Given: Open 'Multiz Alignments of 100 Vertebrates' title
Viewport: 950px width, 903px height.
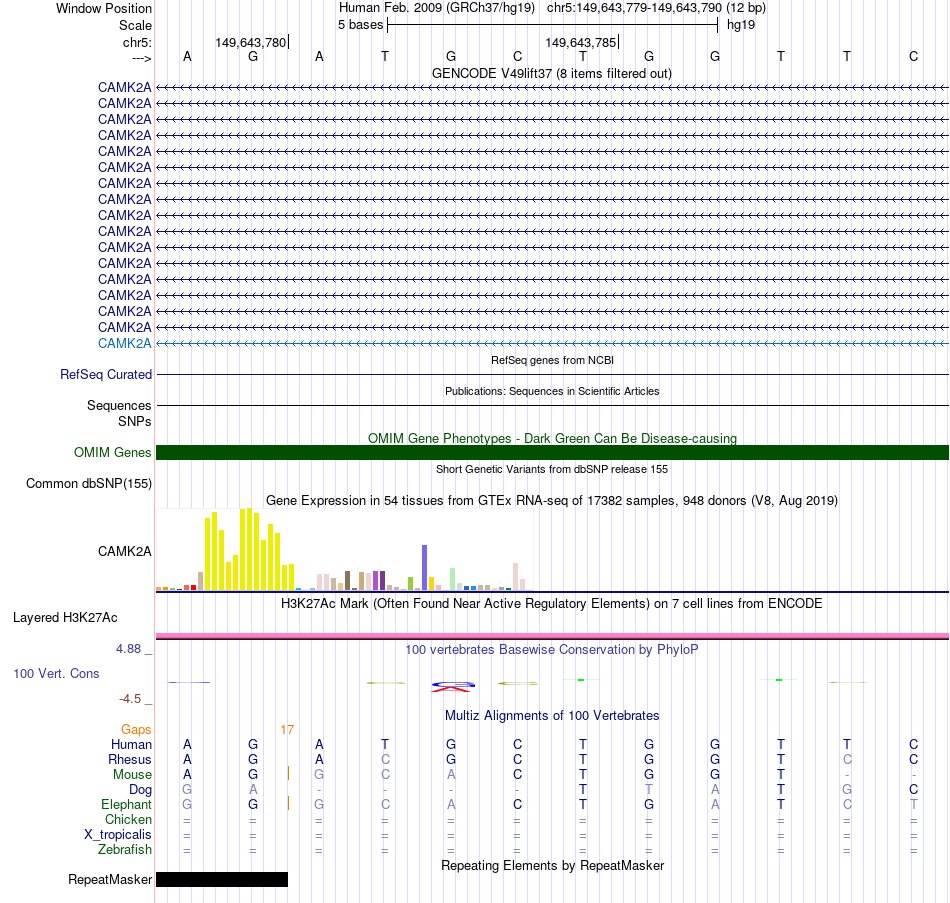Looking at the screenshot, I should pos(552,716).
